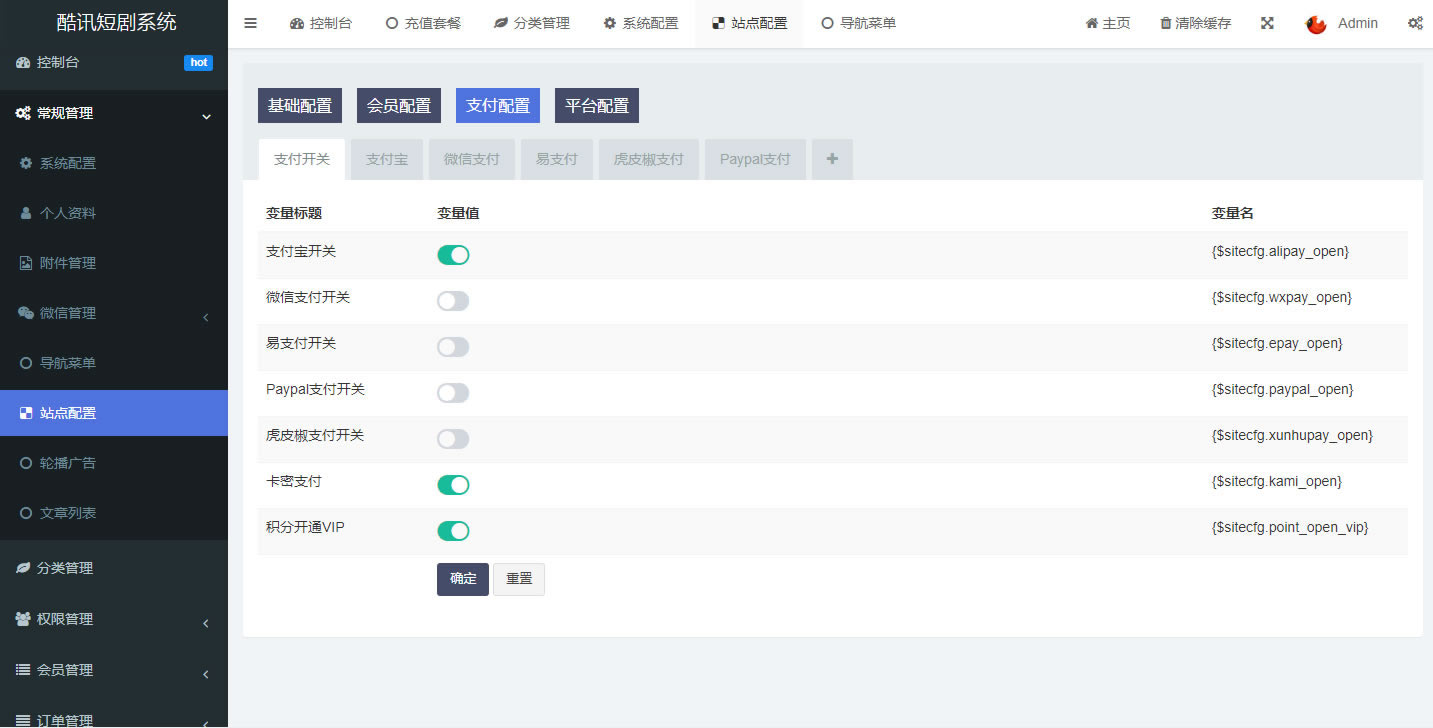Click the 基础配置 button
Screen dimensions: 1433x728
coord(300,106)
